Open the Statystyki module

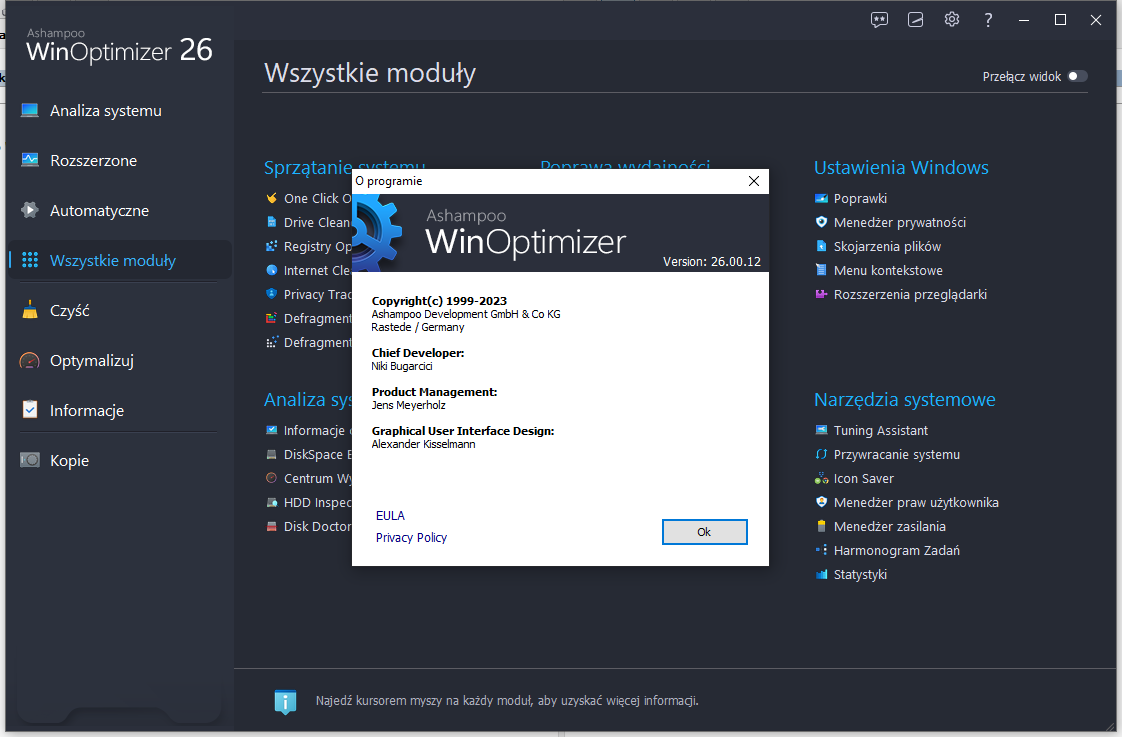(x=860, y=575)
